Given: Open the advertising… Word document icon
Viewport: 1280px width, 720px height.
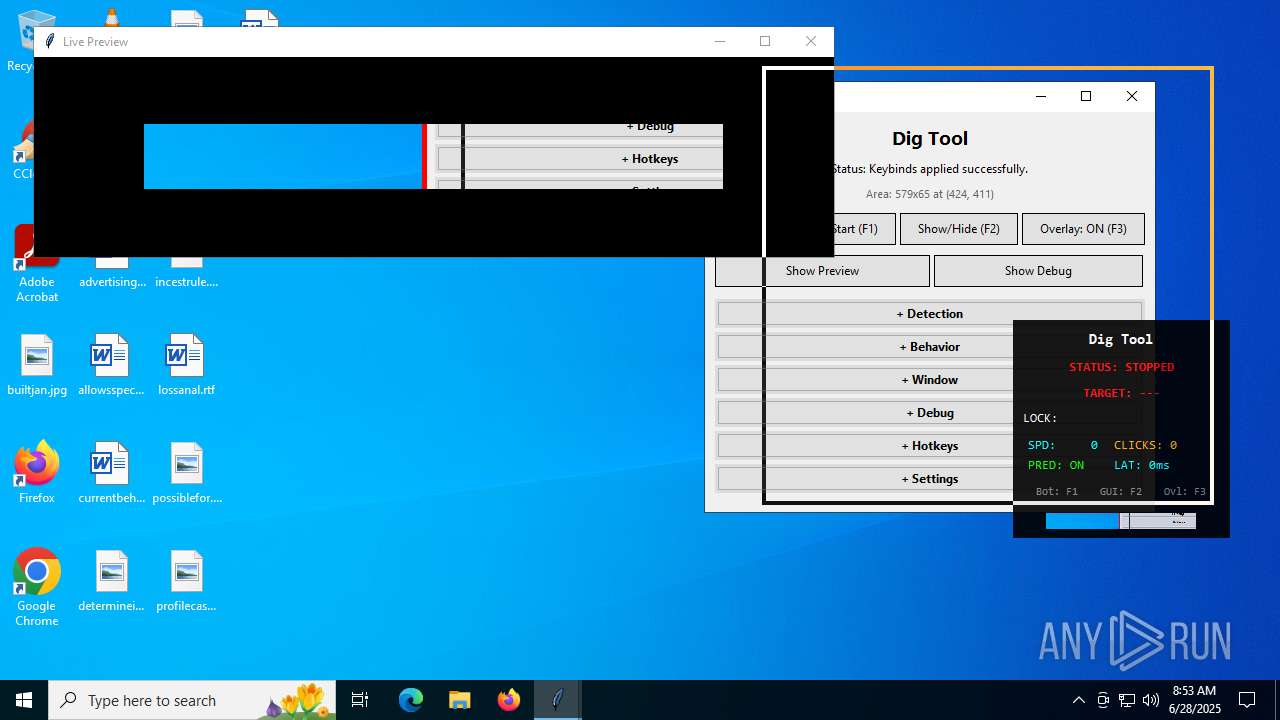Looking at the screenshot, I should (112, 270).
